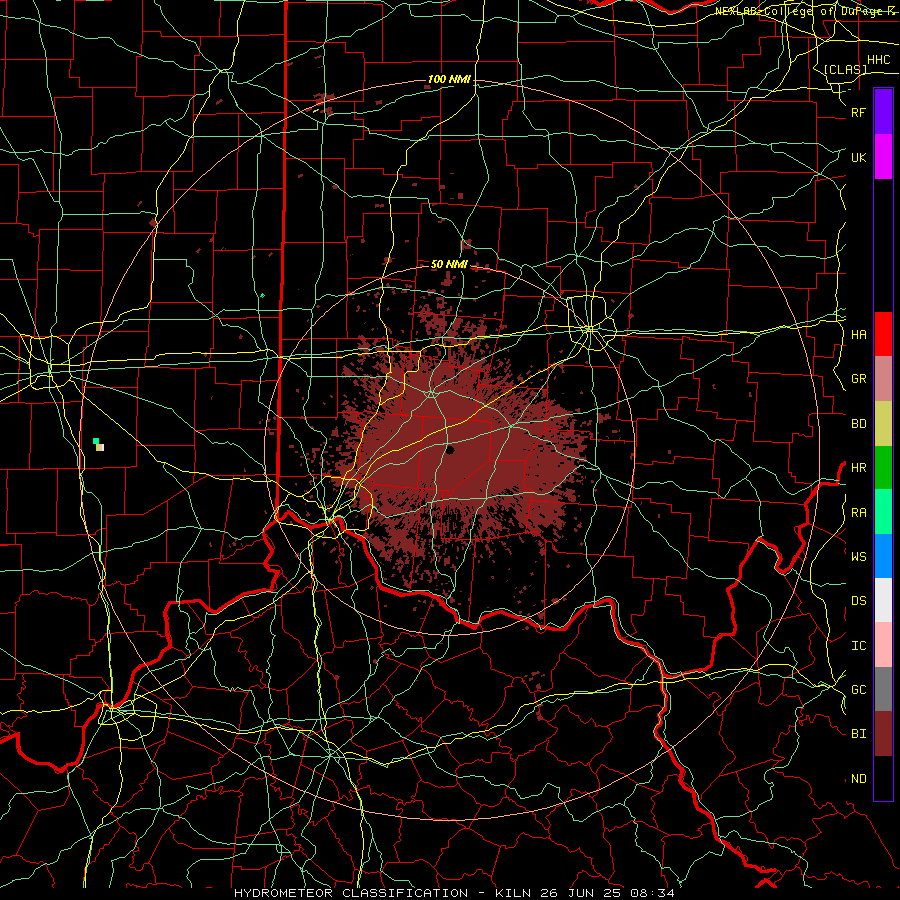Click the 'IC' legend label
Screen dimensions: 900x900
pos(858,646)
